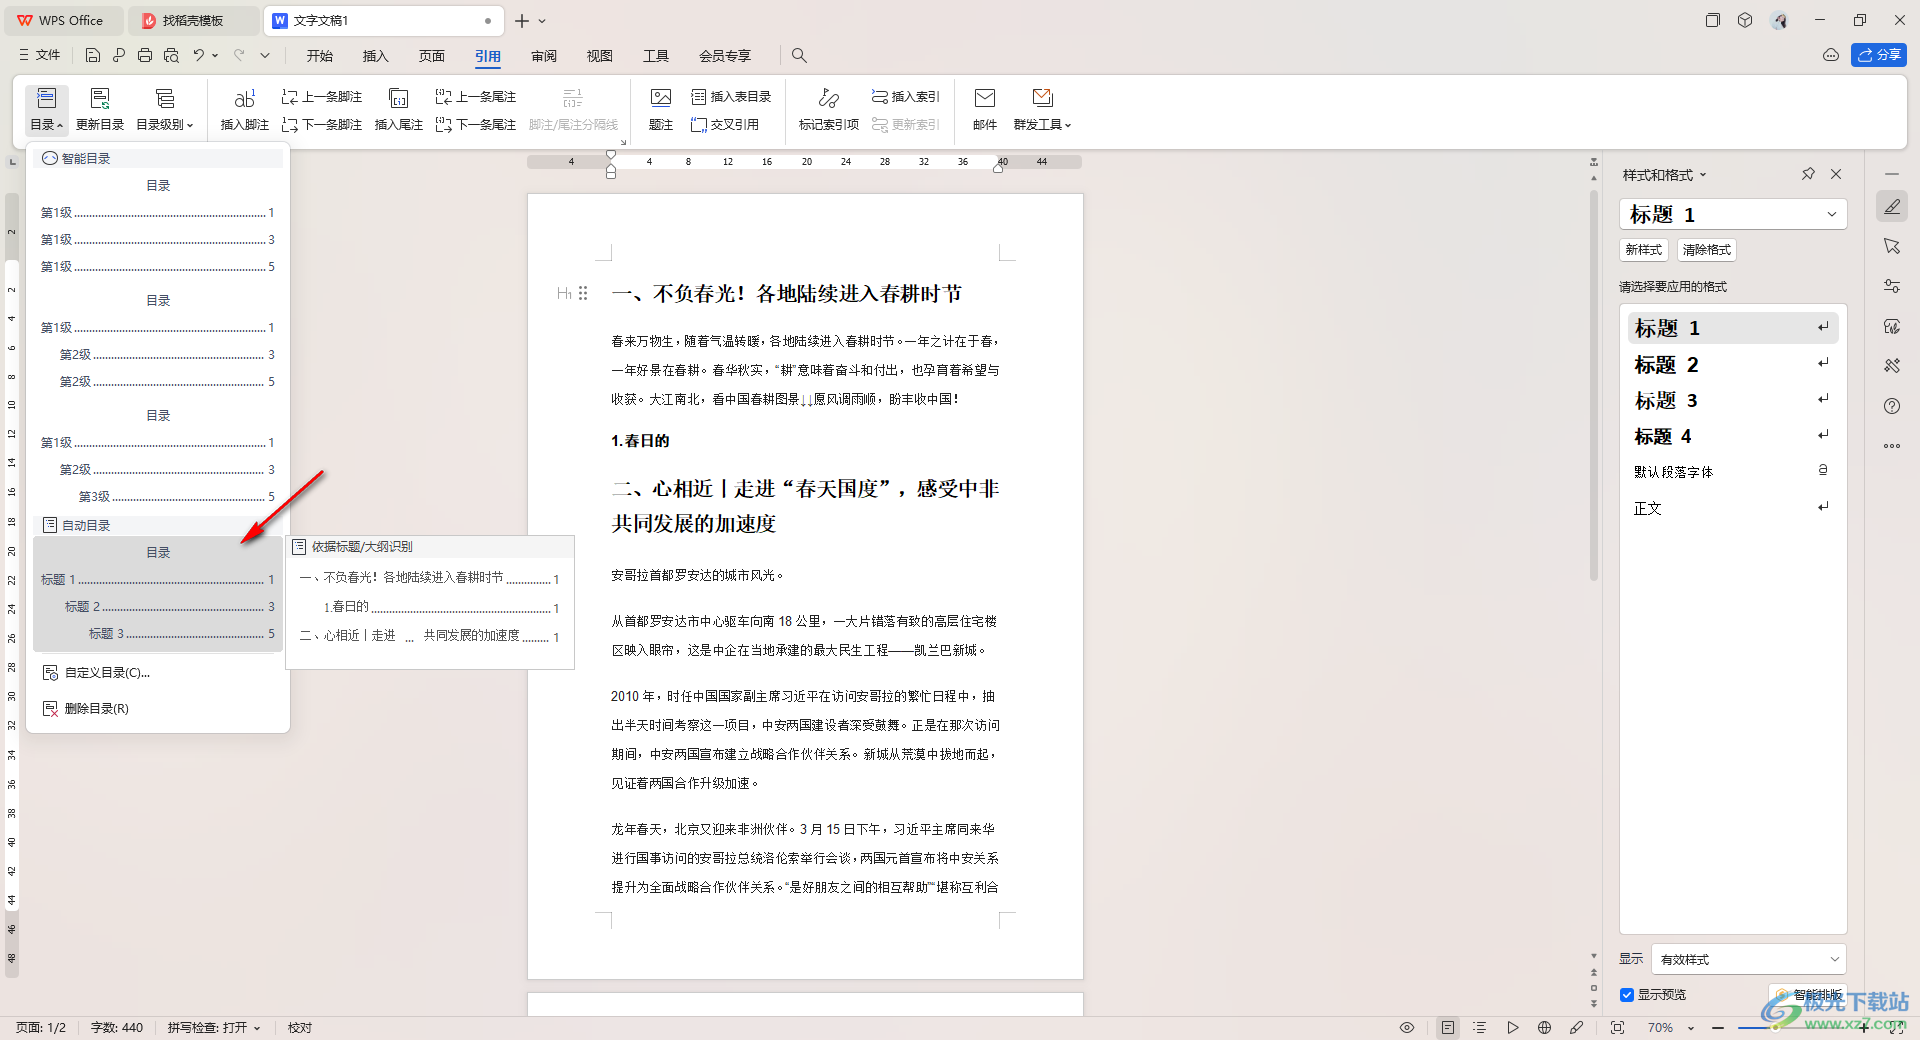The height and width of the screenshot is (1040, 1920).
Task: Switch to the 页面 ribbon tab
Action: click(432, 56)
